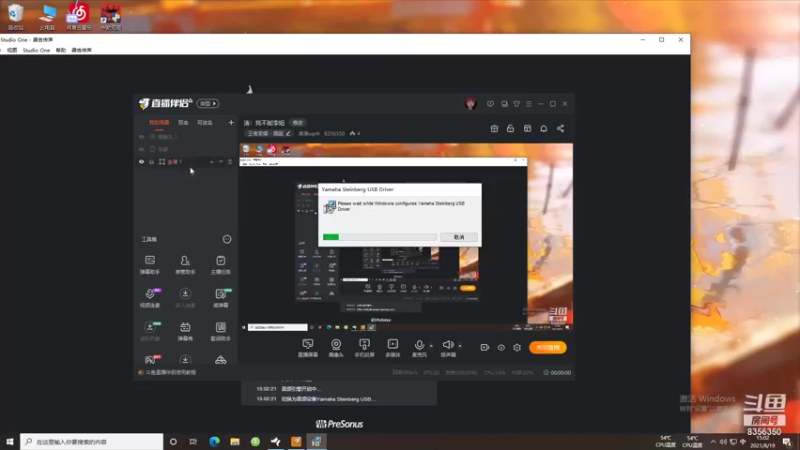800x450 pixels.
Task: Toggle visibility of the second source row
Action: pos(141,149)
